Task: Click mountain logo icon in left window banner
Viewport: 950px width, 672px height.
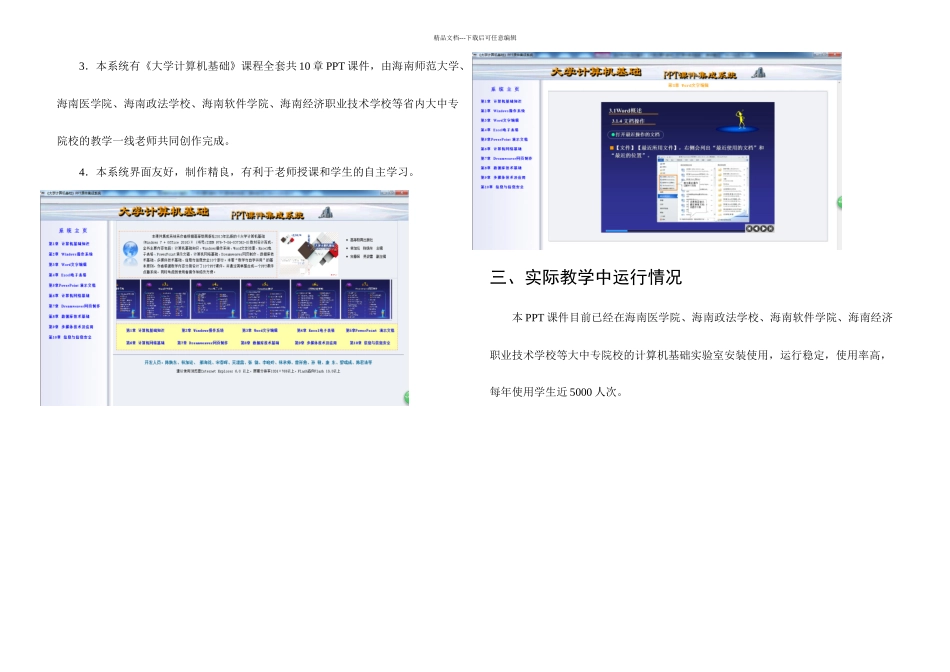Action: tap(326, 213)
